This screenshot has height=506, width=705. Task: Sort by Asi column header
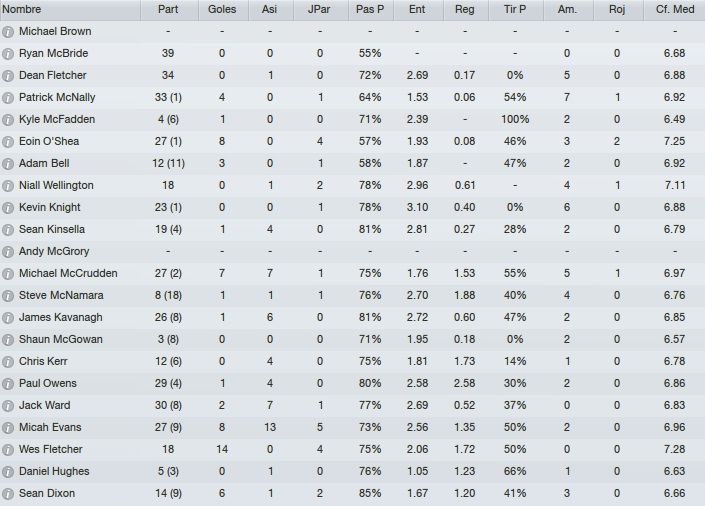269,10
